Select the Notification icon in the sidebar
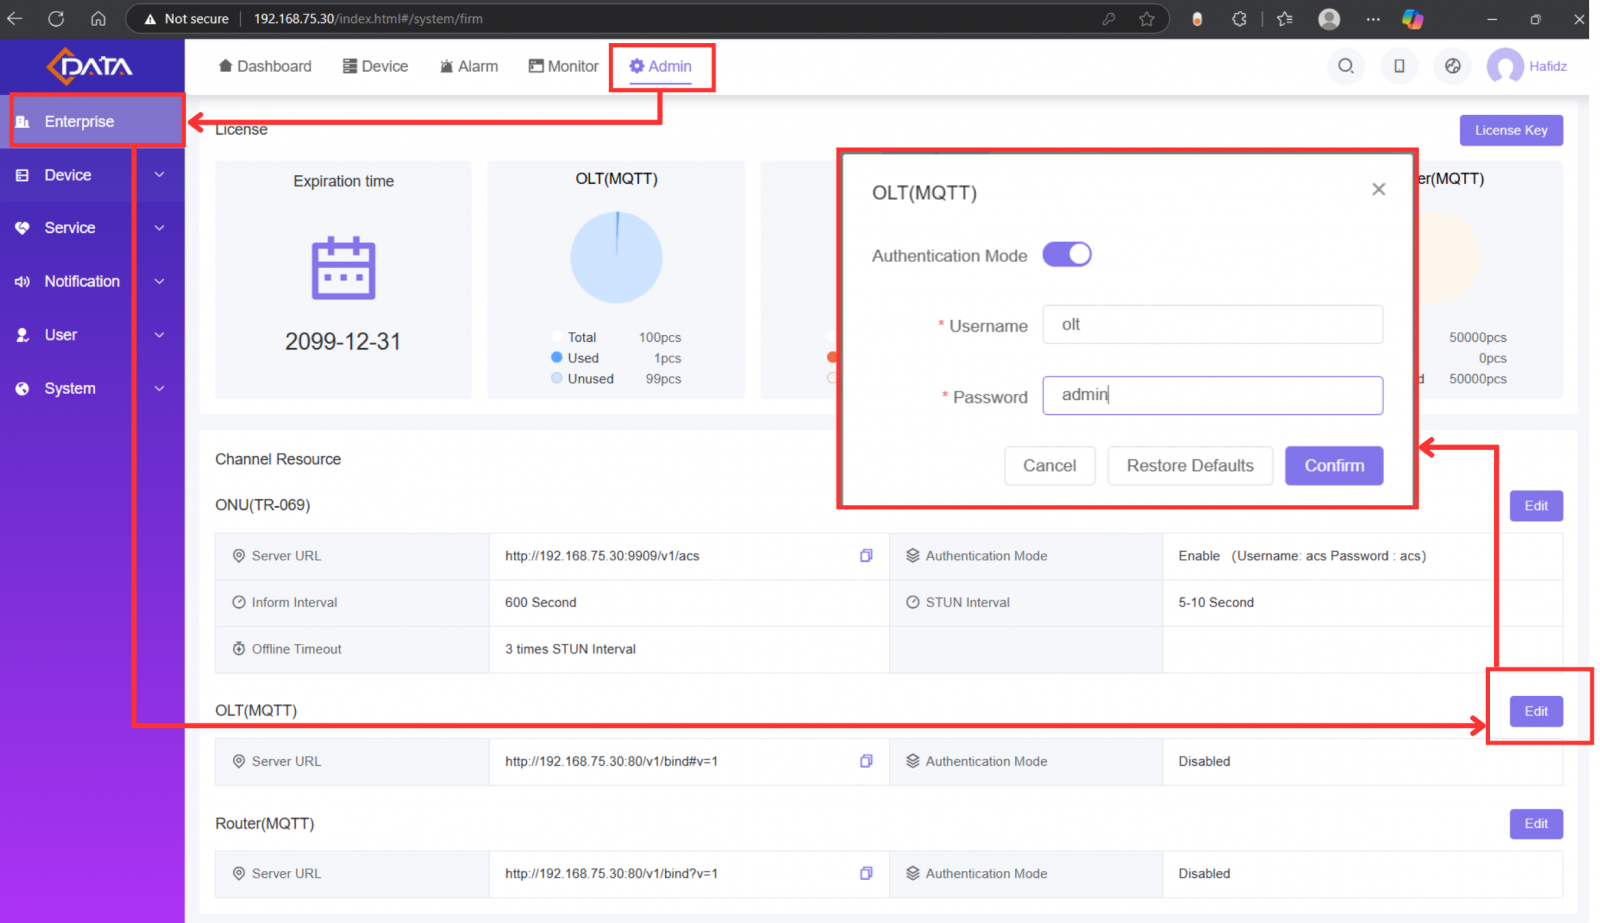The image size is (1600, 923). [x=23, y=281]
